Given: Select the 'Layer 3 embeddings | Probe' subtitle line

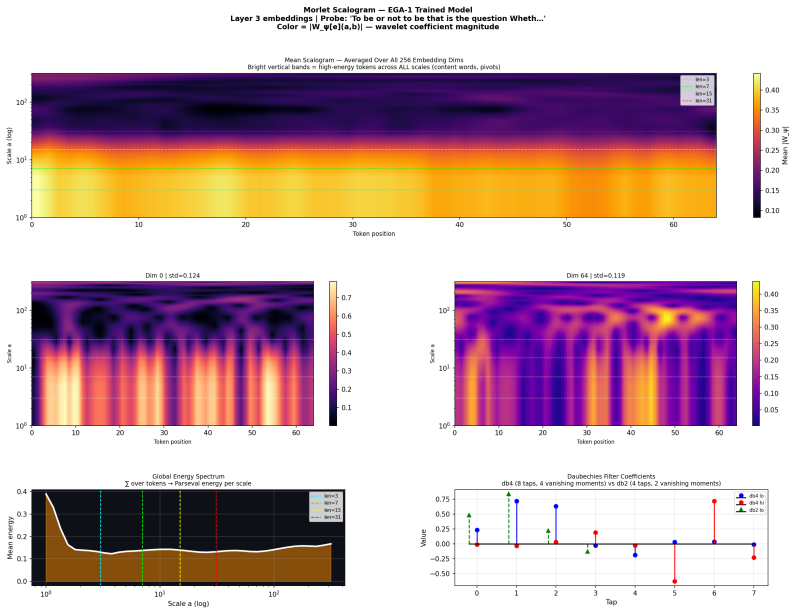Looking at the screenshot, I should tap(388, 18).
